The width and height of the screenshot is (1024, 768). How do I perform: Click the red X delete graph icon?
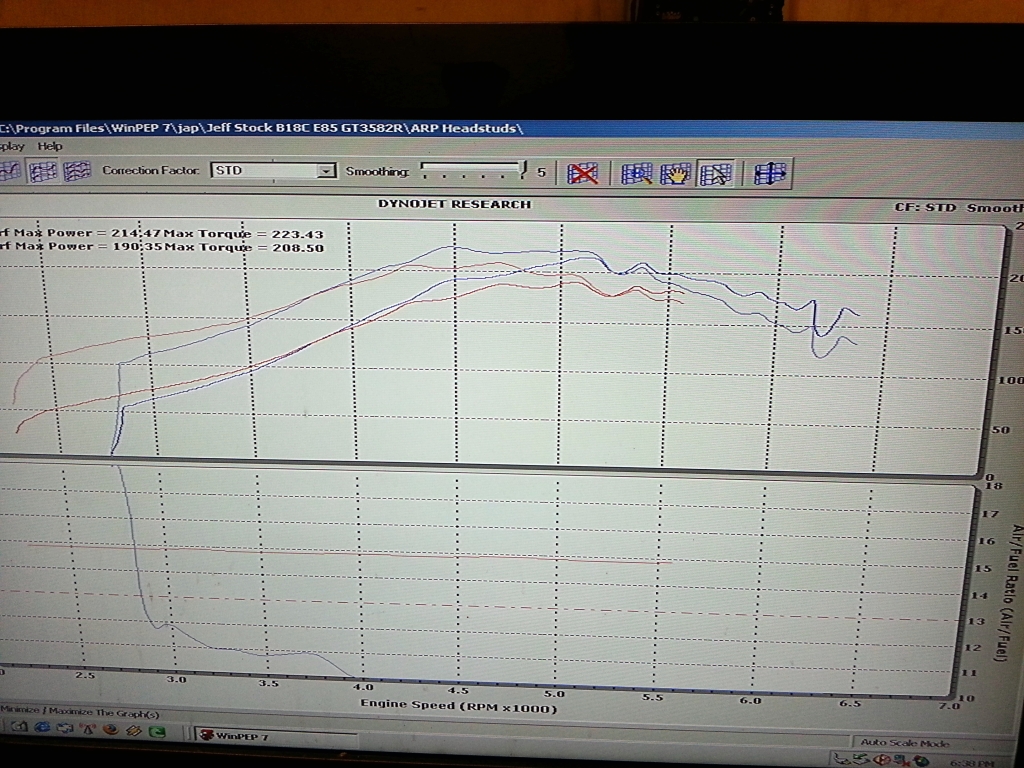click(582, 174)
